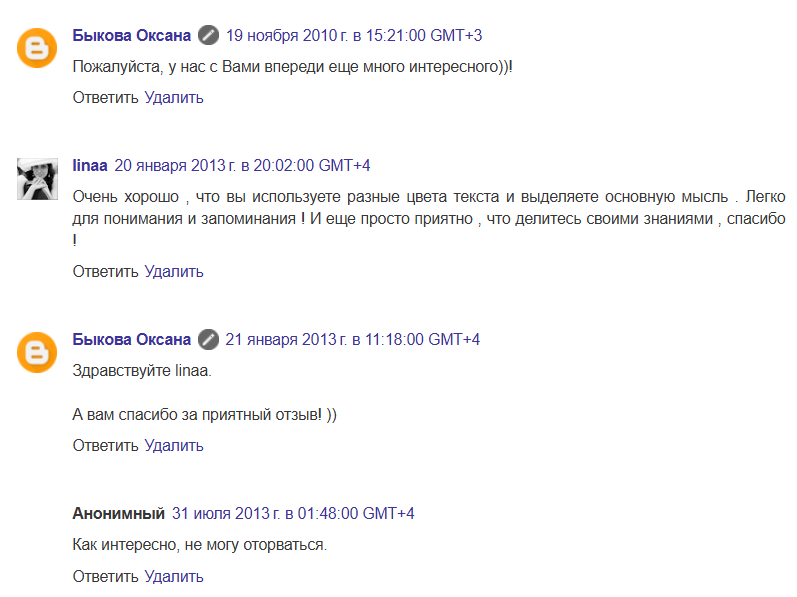Open Blogger avatar beside the 19 ноября 2010 comment
Viewport: 797px width, 597px height.
(37, 48)
